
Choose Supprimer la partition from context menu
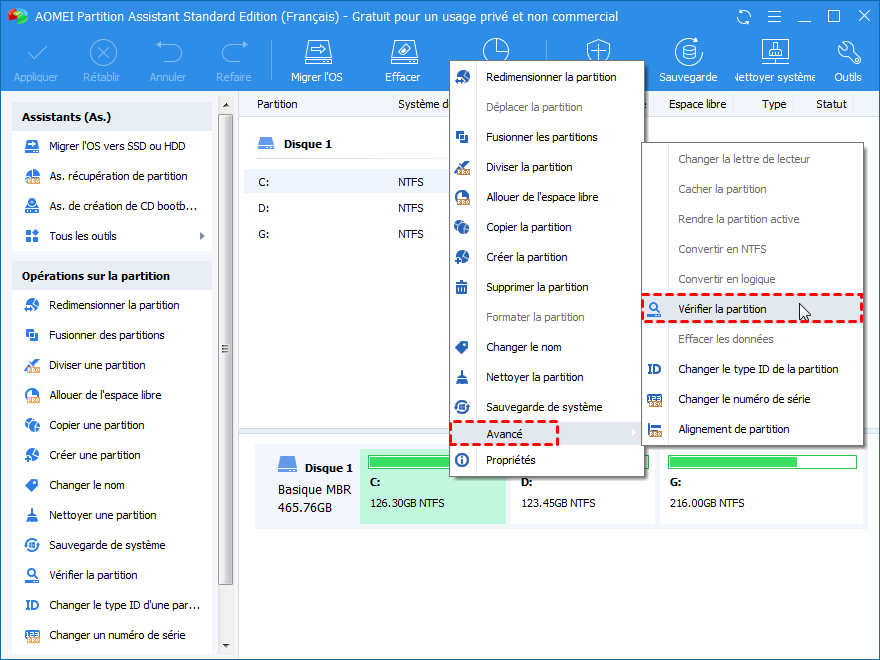[x=547, y=287]
